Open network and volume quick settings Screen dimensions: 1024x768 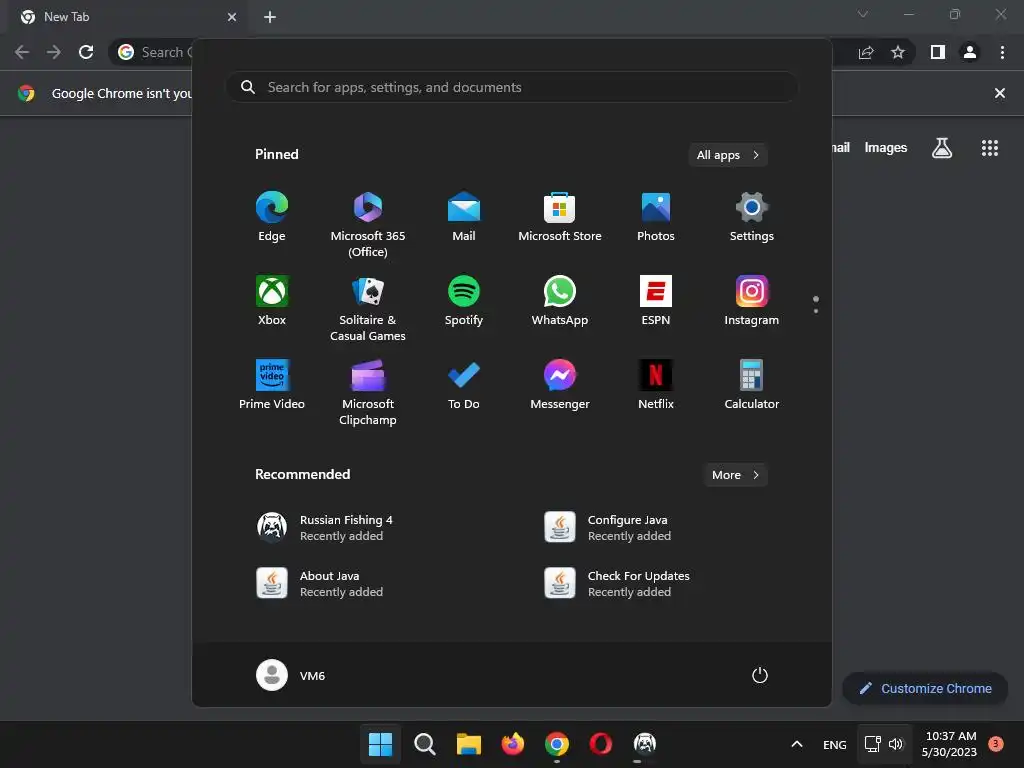[x=884, y=744]
